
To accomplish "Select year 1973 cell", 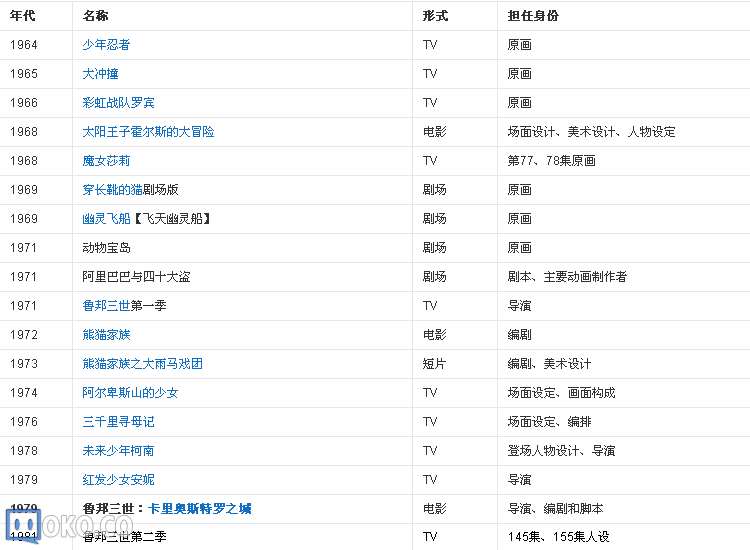I will (24, 364).
